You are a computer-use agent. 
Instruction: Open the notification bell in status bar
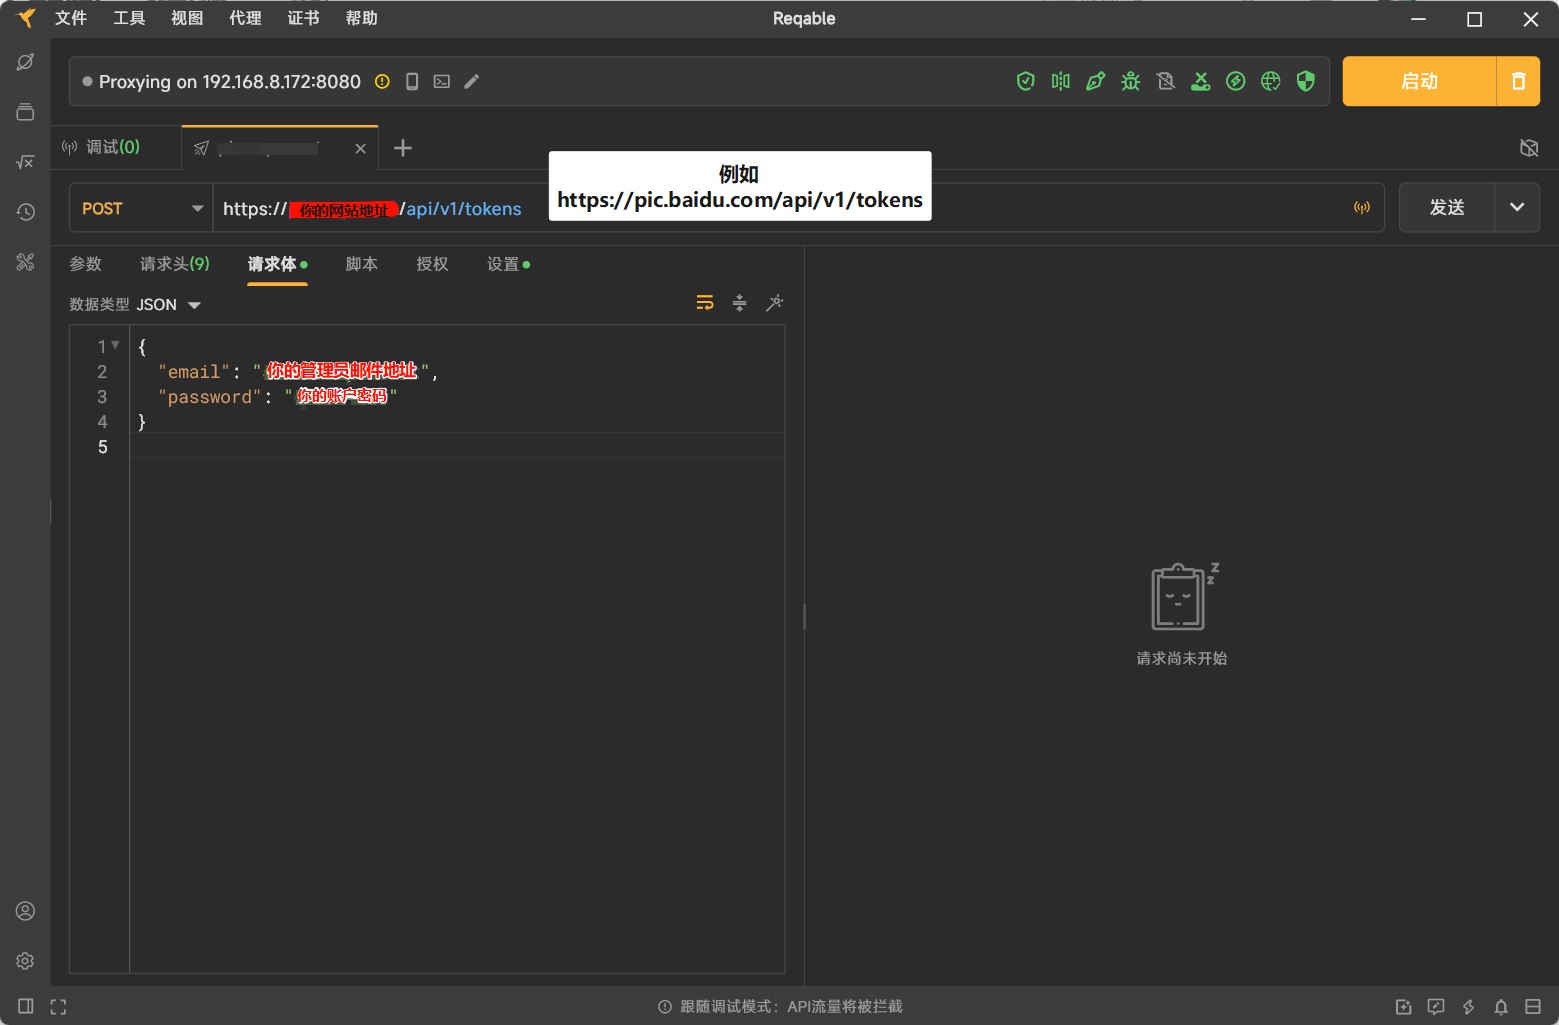1501,1006
